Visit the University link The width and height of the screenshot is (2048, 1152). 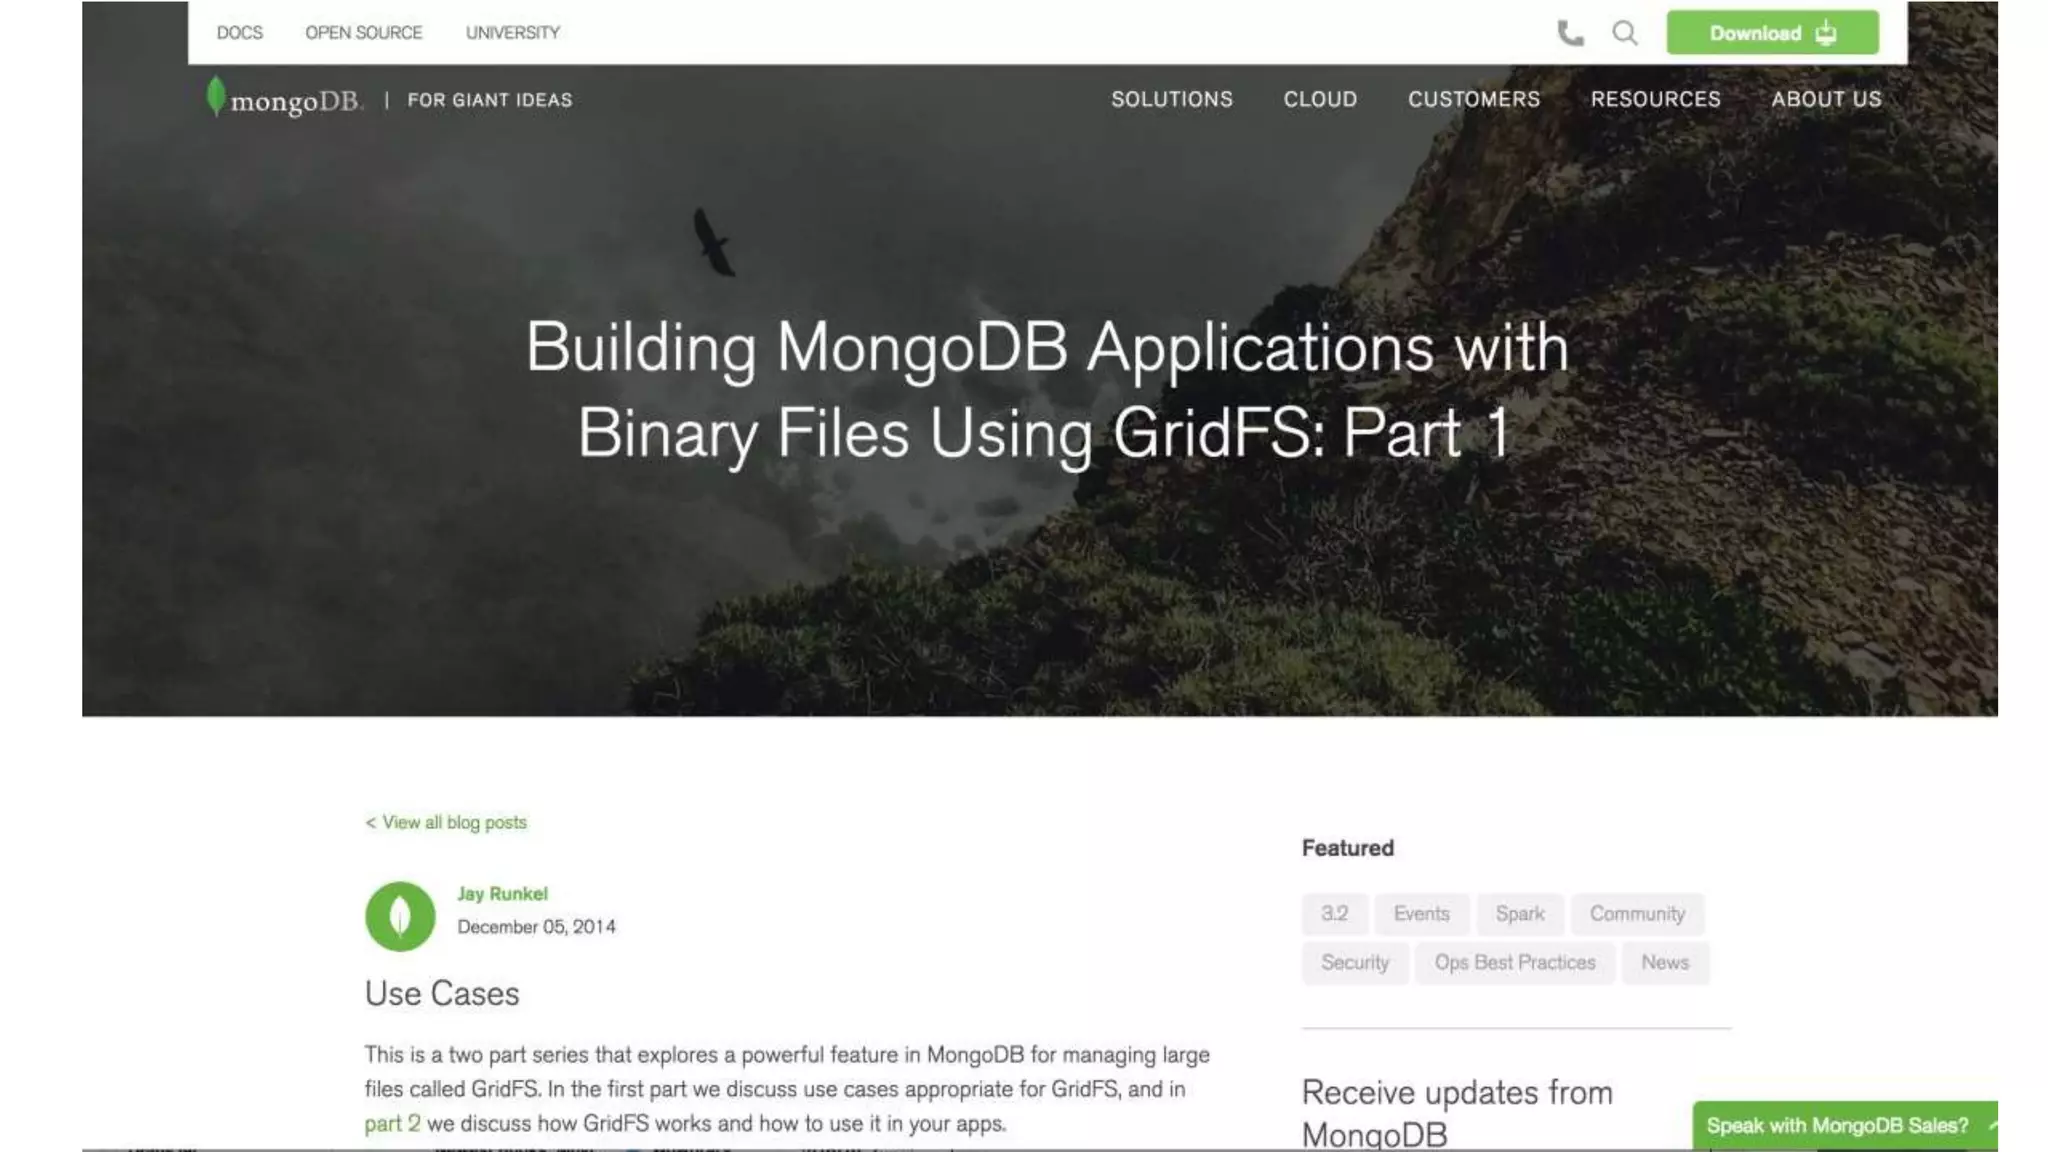pyautogui.click(x=512, y=33)
